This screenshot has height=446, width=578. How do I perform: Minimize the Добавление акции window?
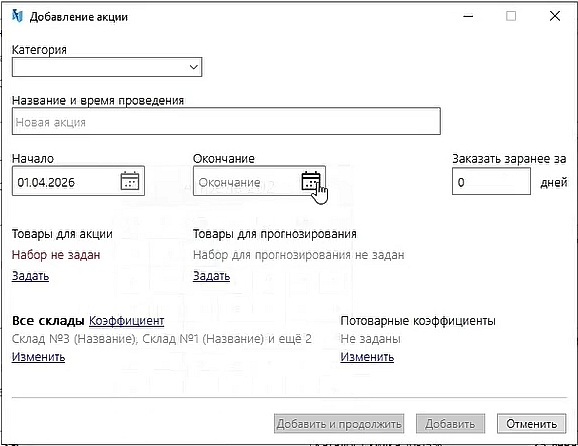[x=468, y=16]
